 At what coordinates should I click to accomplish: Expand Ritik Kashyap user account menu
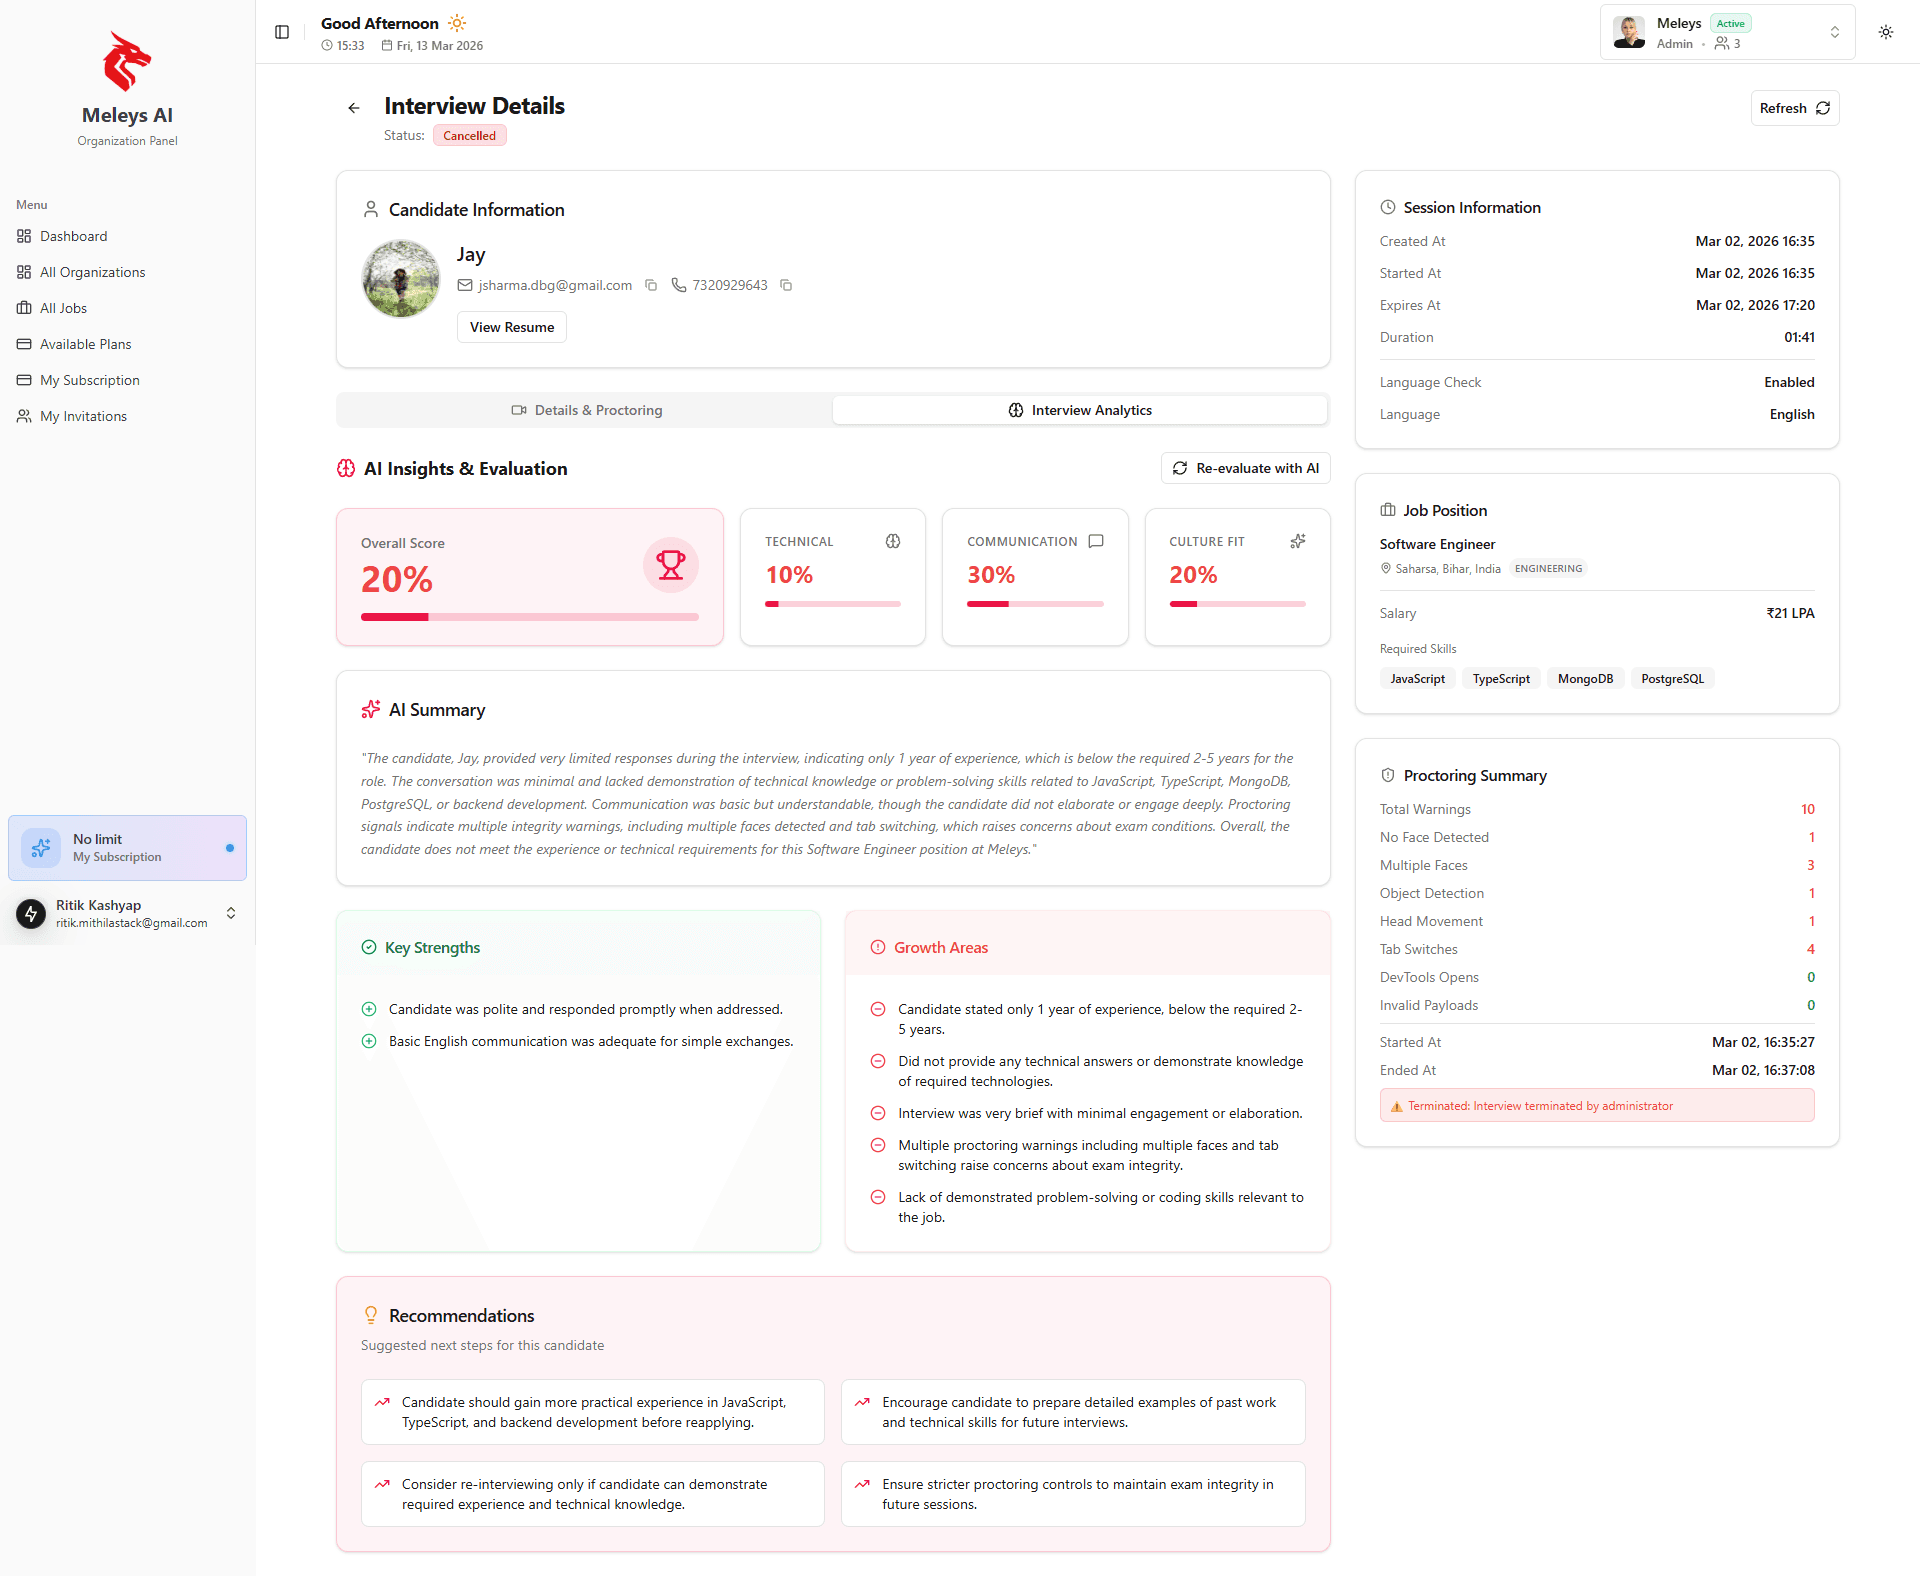231,913
